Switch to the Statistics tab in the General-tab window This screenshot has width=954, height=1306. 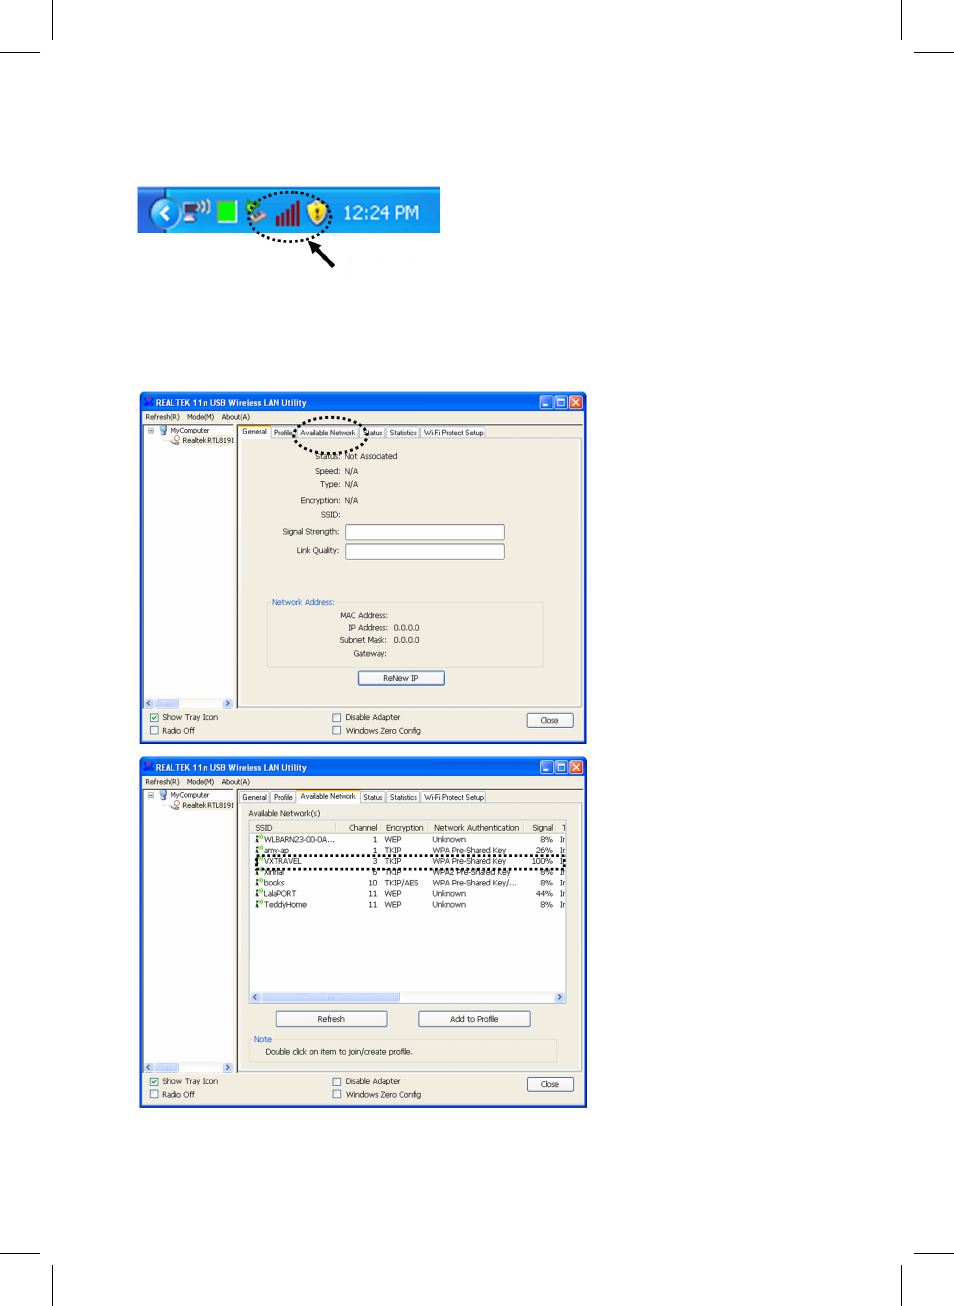(403, 433)
